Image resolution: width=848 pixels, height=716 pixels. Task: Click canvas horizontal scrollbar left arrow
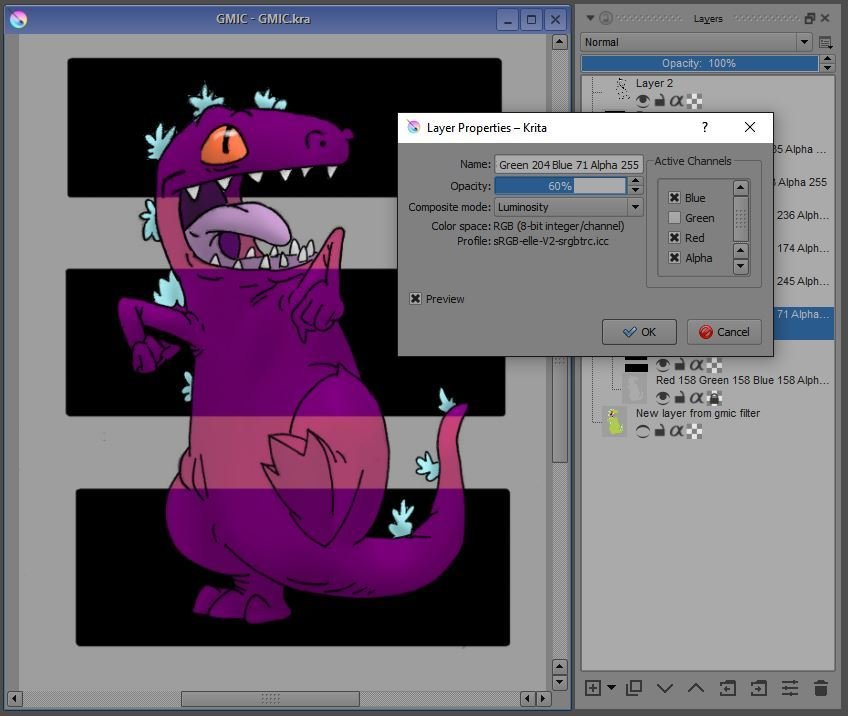tap(15, 698)
